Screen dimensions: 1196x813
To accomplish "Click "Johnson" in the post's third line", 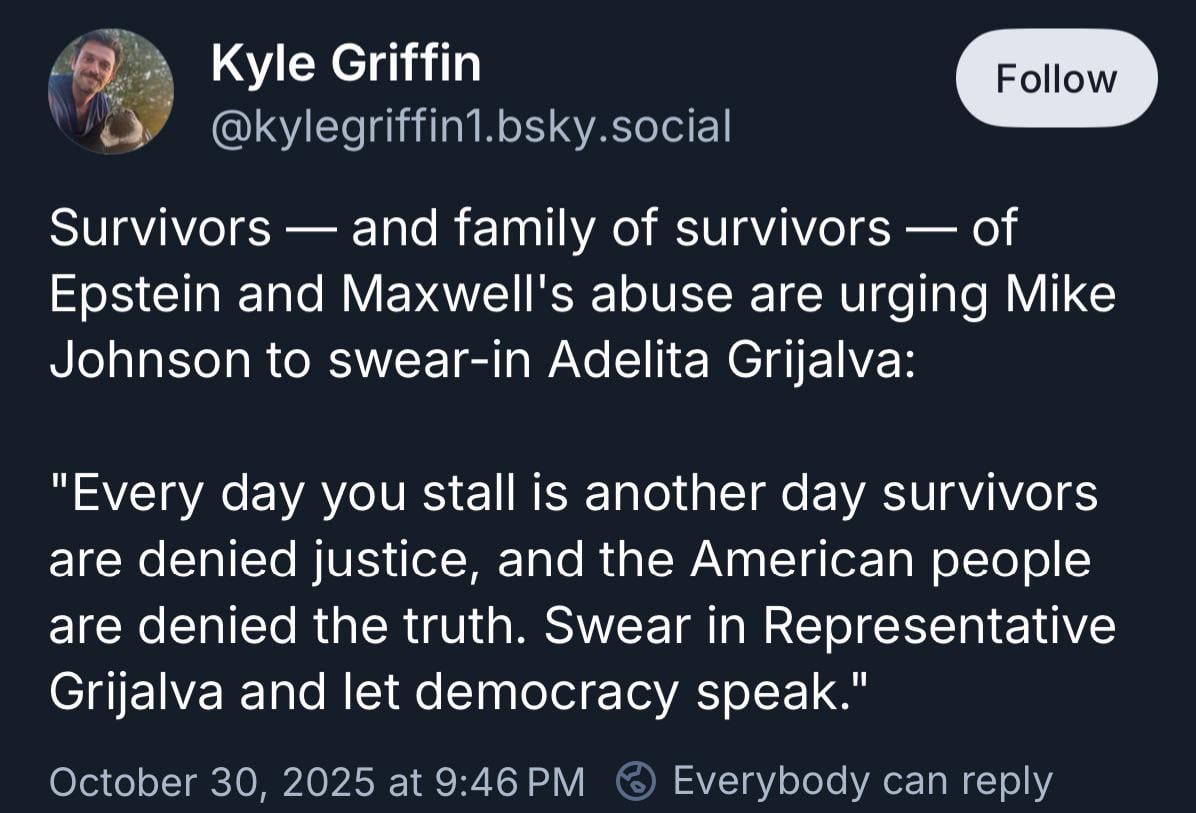I will click(149, 361).
